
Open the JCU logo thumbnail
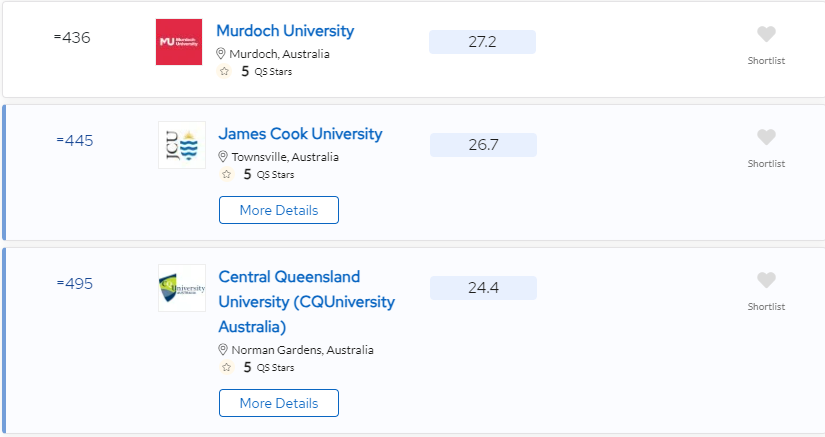coord(182,145)
